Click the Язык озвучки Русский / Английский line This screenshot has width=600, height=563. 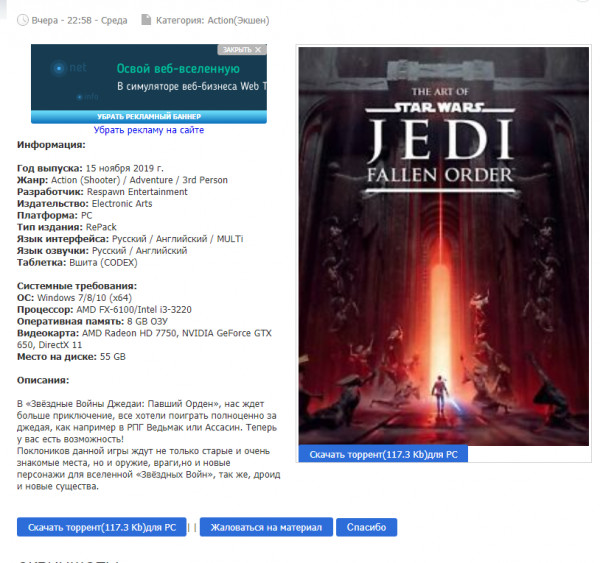pyautogui.click(x=102, y=251)
